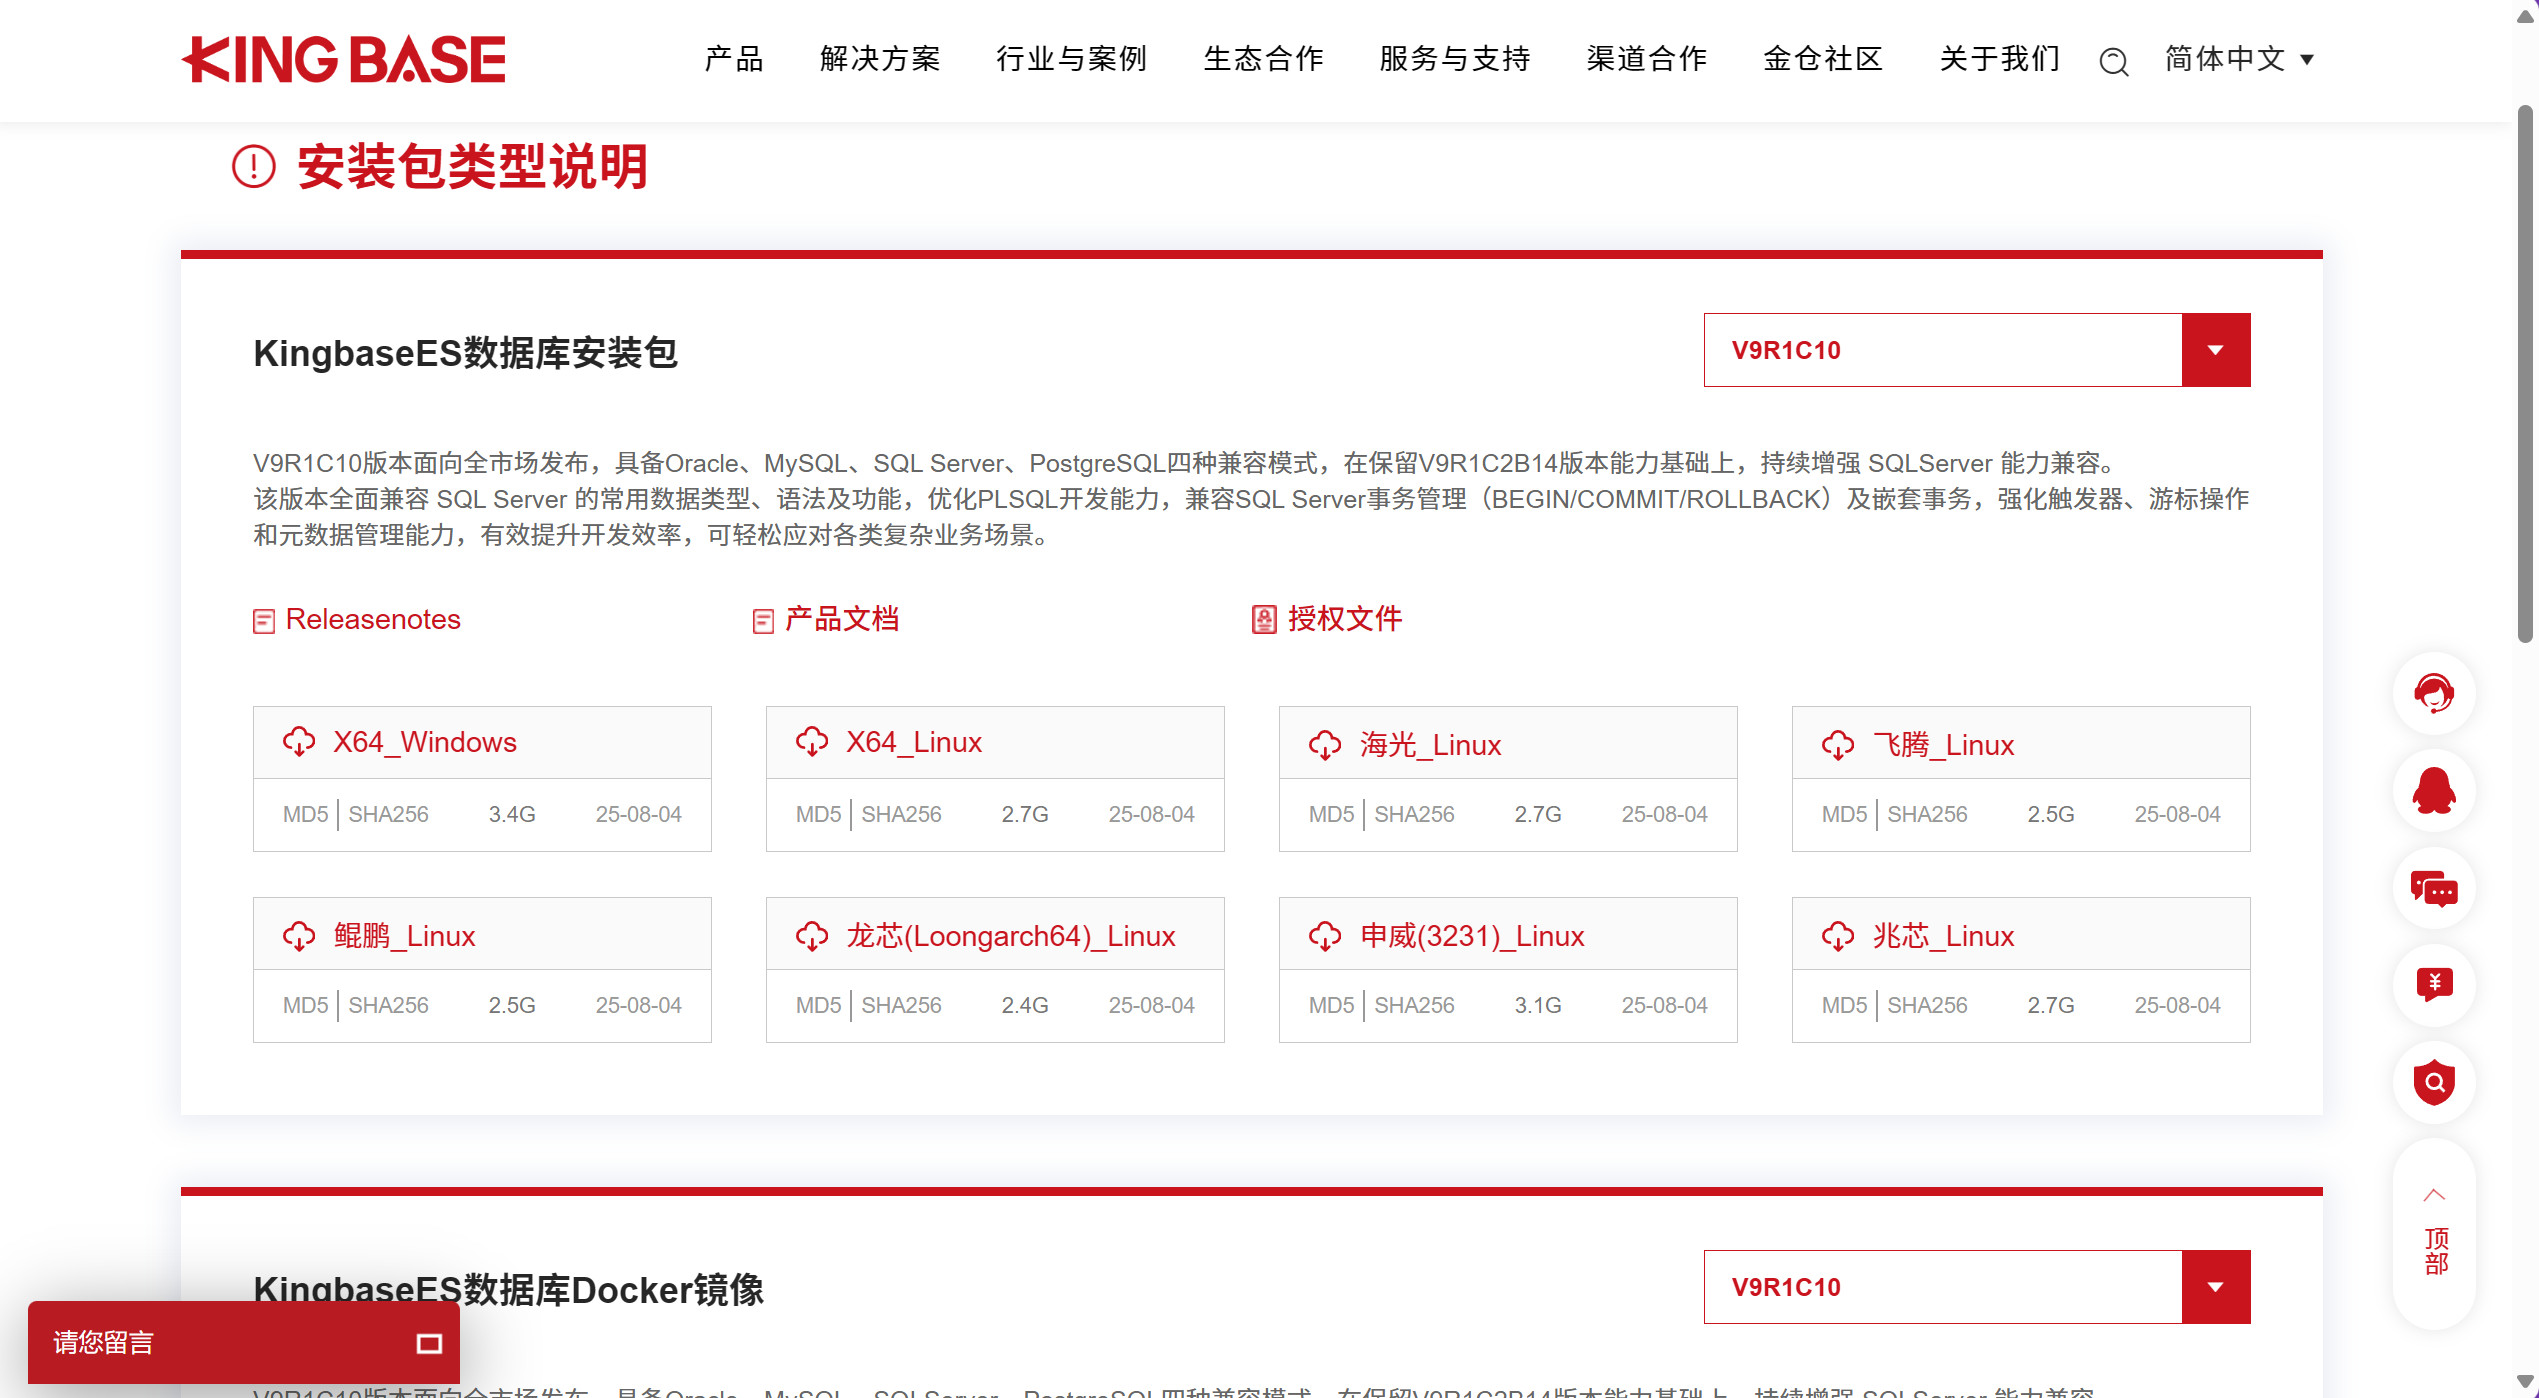Image resolution: width=2539 pixels, height=1398 pixels.
Task: Click the 鲲鹏_Linux cloud download icon
Action: tap(299, 936)
